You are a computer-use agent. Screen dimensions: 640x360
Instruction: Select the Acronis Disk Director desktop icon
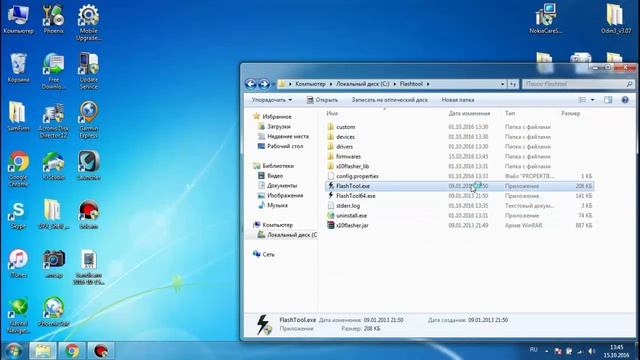53,120
